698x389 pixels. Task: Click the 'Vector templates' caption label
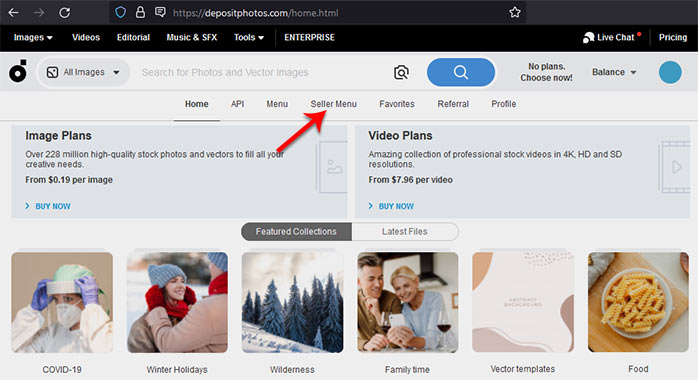click(523, 369)
